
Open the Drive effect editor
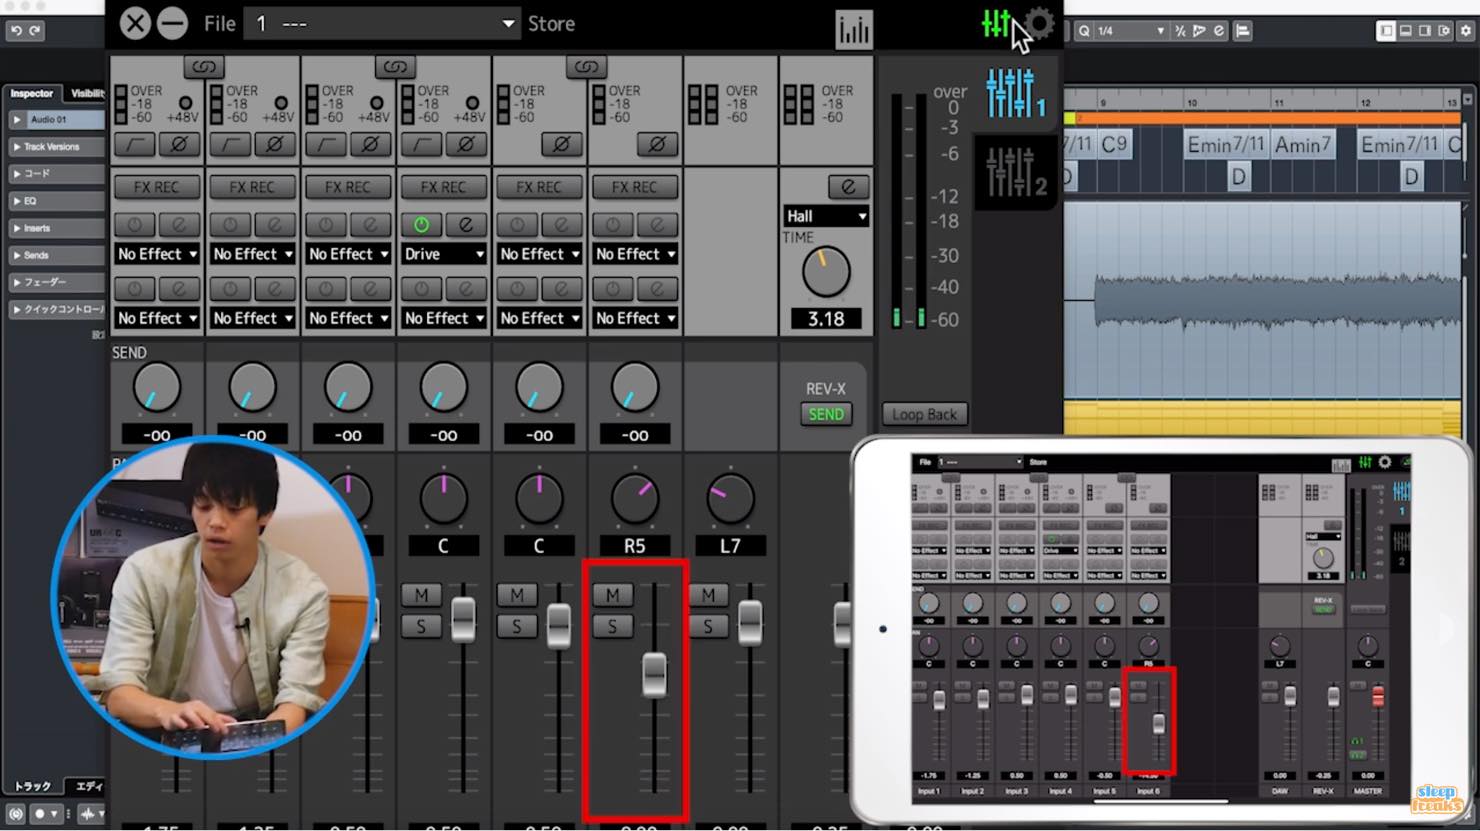(x=466, y=225)
